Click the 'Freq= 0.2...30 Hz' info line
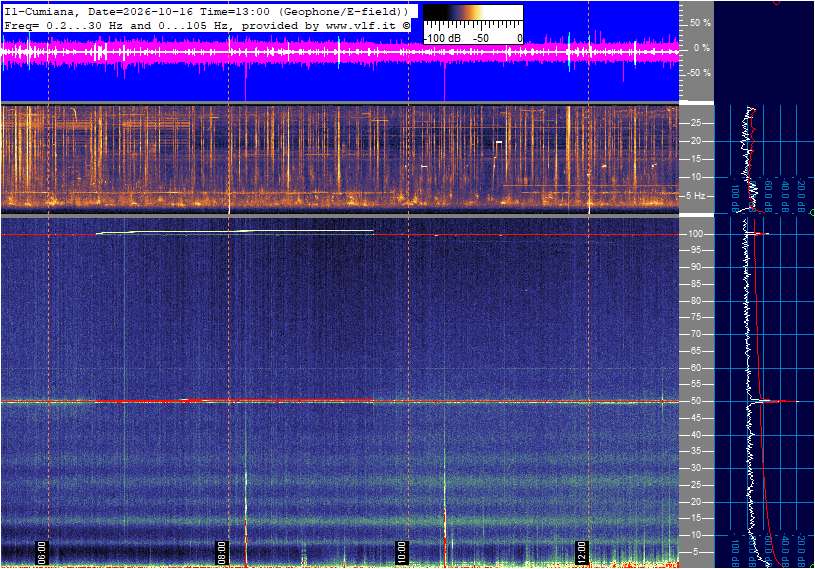This screenshot has width=815, height=569. click(207, 25)
